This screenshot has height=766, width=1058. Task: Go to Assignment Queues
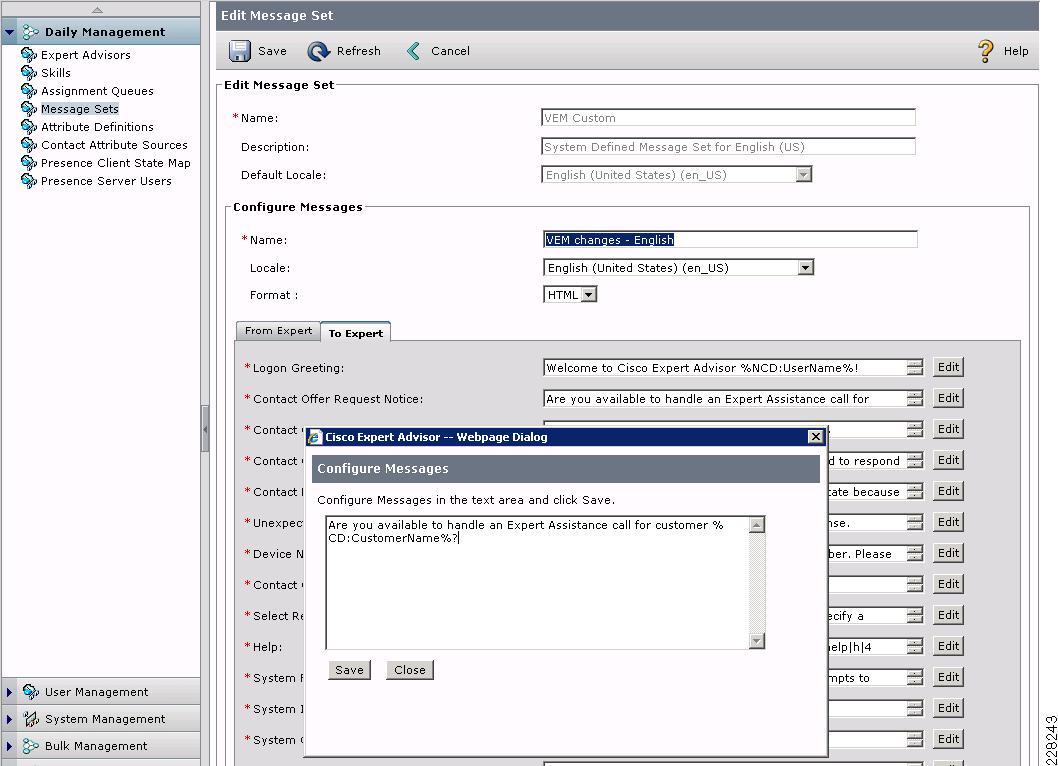click(97, 90)
